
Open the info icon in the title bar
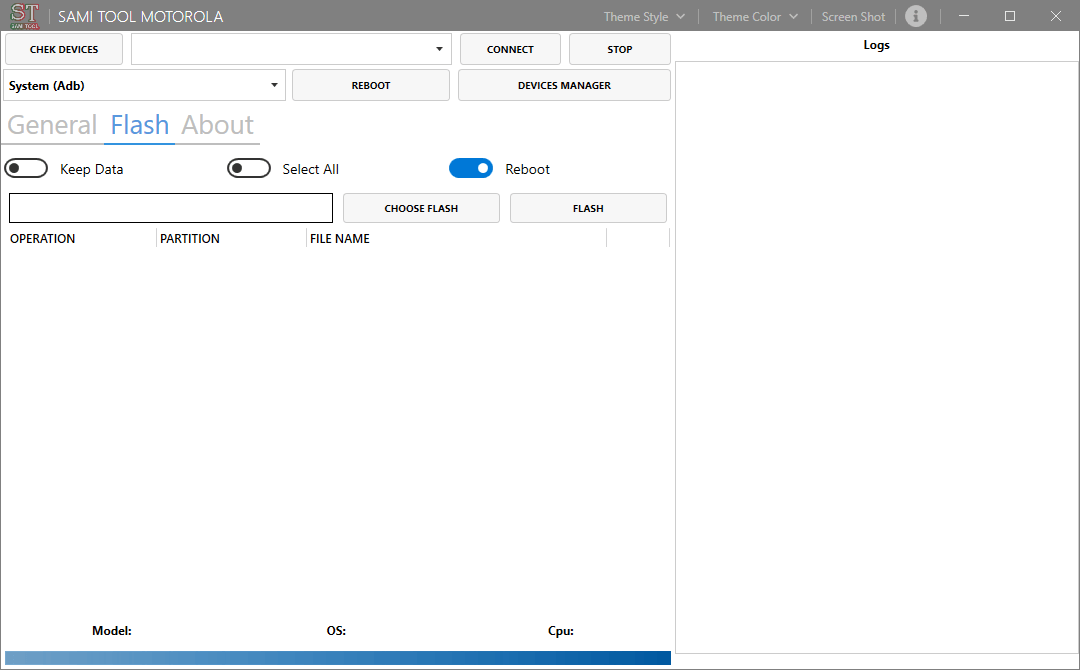click(x=916, y=16)
